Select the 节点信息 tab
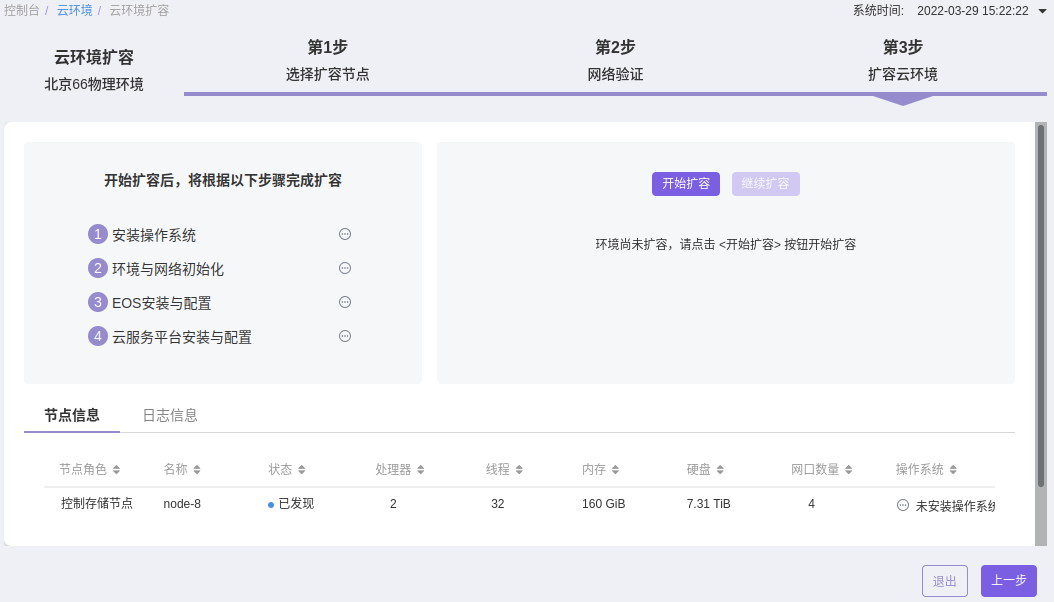The image size is (1054, 602). coord(72,415)
